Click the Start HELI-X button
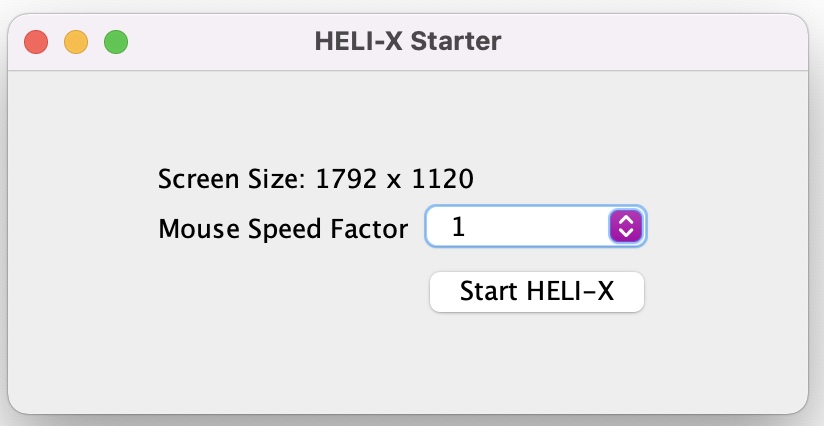 click(536, 292)
